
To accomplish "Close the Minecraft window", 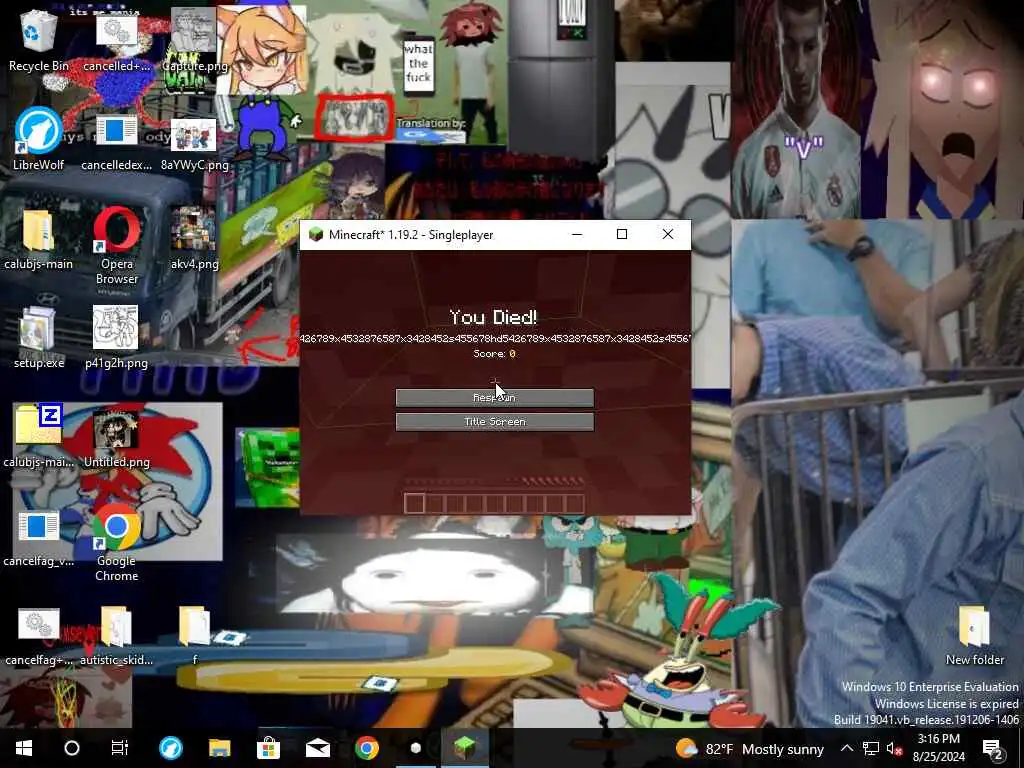I will pos(667,234).
